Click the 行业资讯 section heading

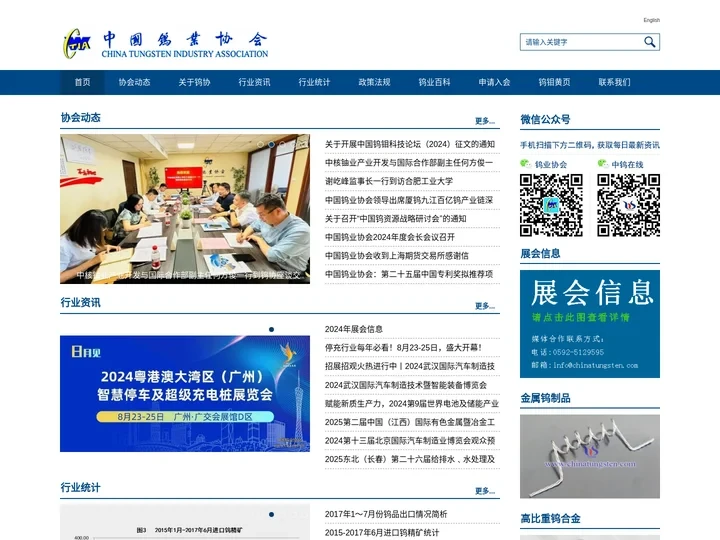[80, 303]
